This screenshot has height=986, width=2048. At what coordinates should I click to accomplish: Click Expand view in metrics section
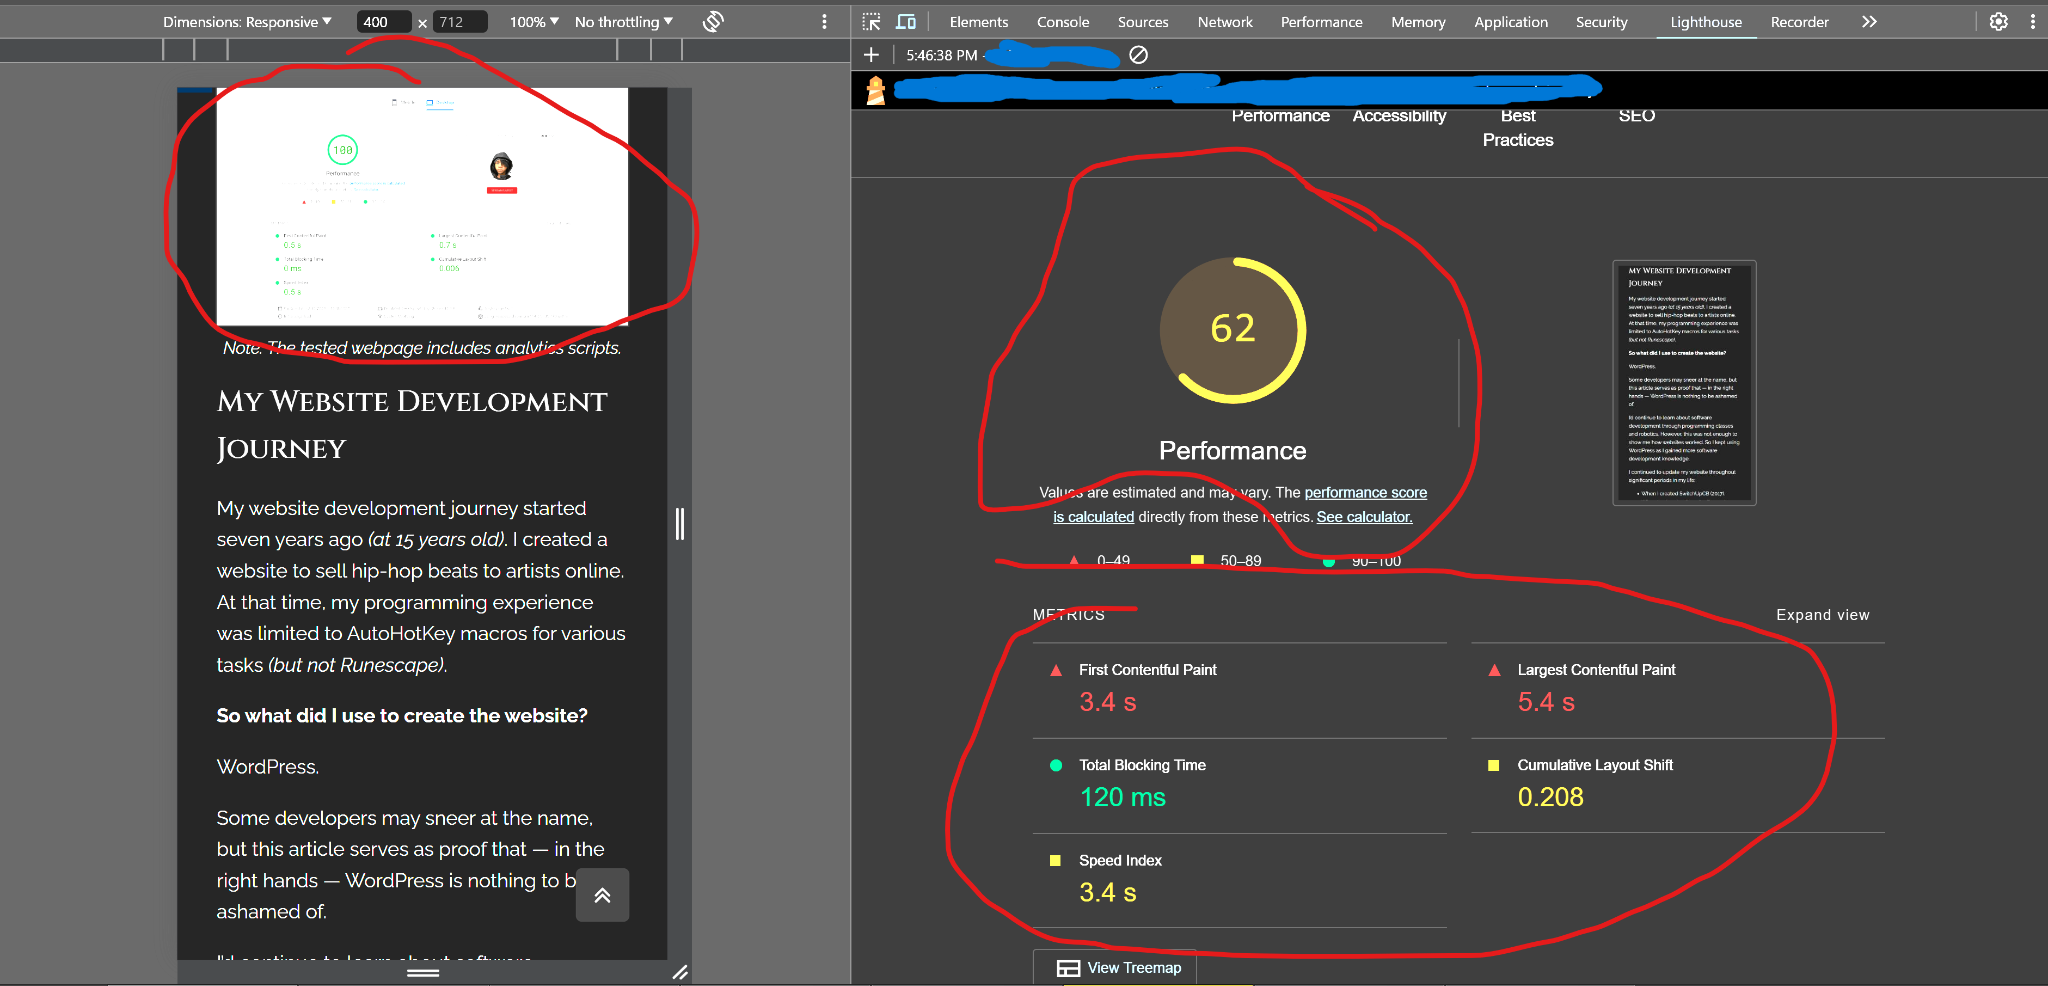coord(1822,615)
